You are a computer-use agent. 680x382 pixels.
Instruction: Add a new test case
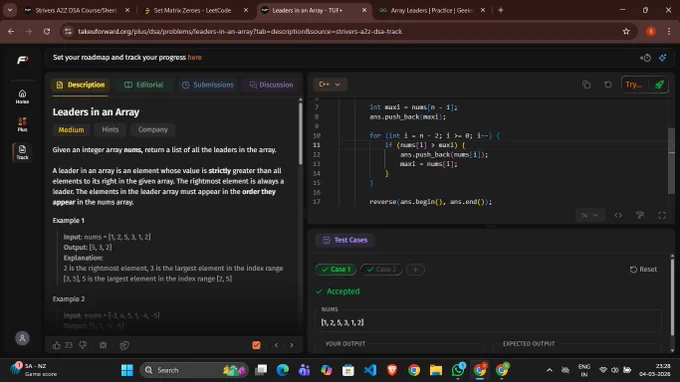(415, 269)
